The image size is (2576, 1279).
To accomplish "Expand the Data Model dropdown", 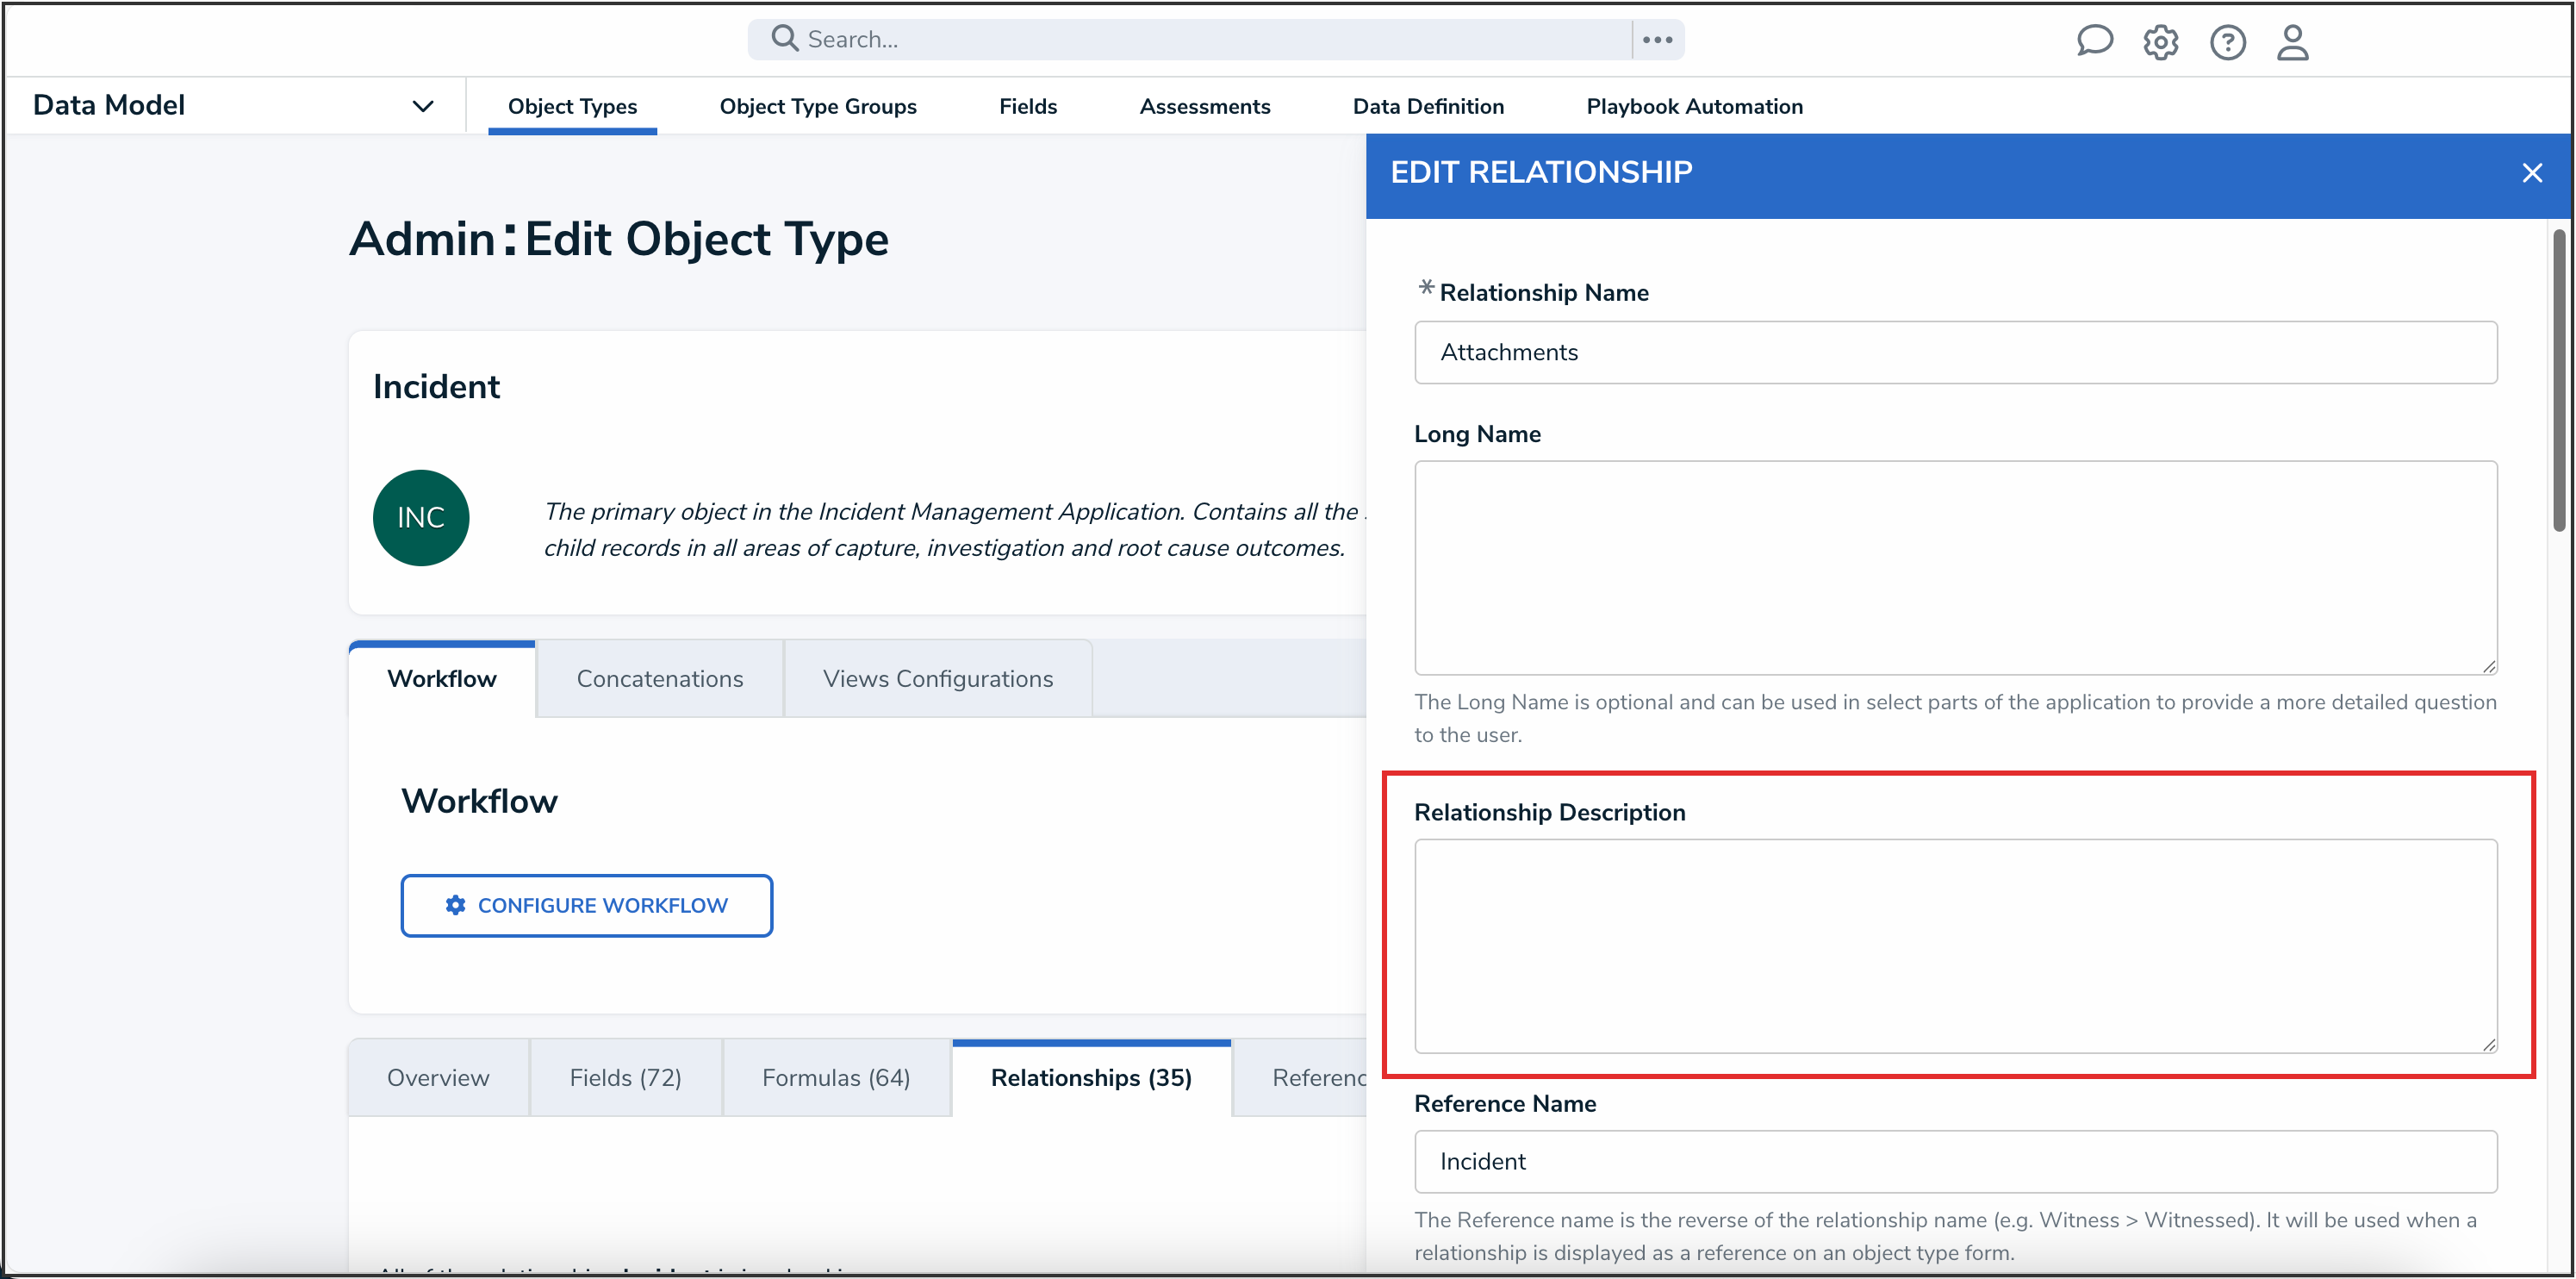I will pos(423,106).
